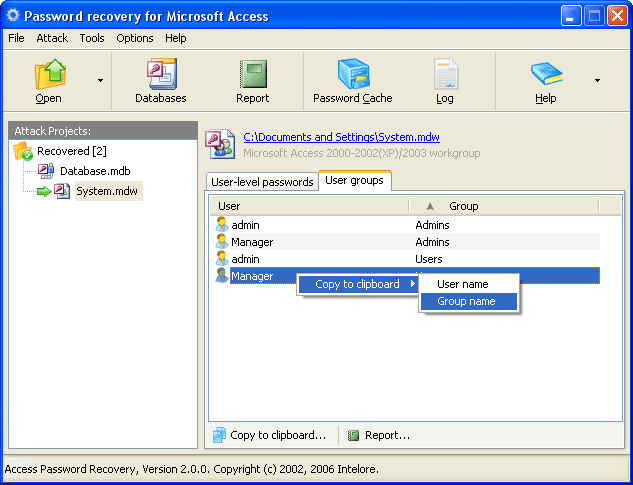Click the Users group cell
633x485 pixels.
[429, 259]
